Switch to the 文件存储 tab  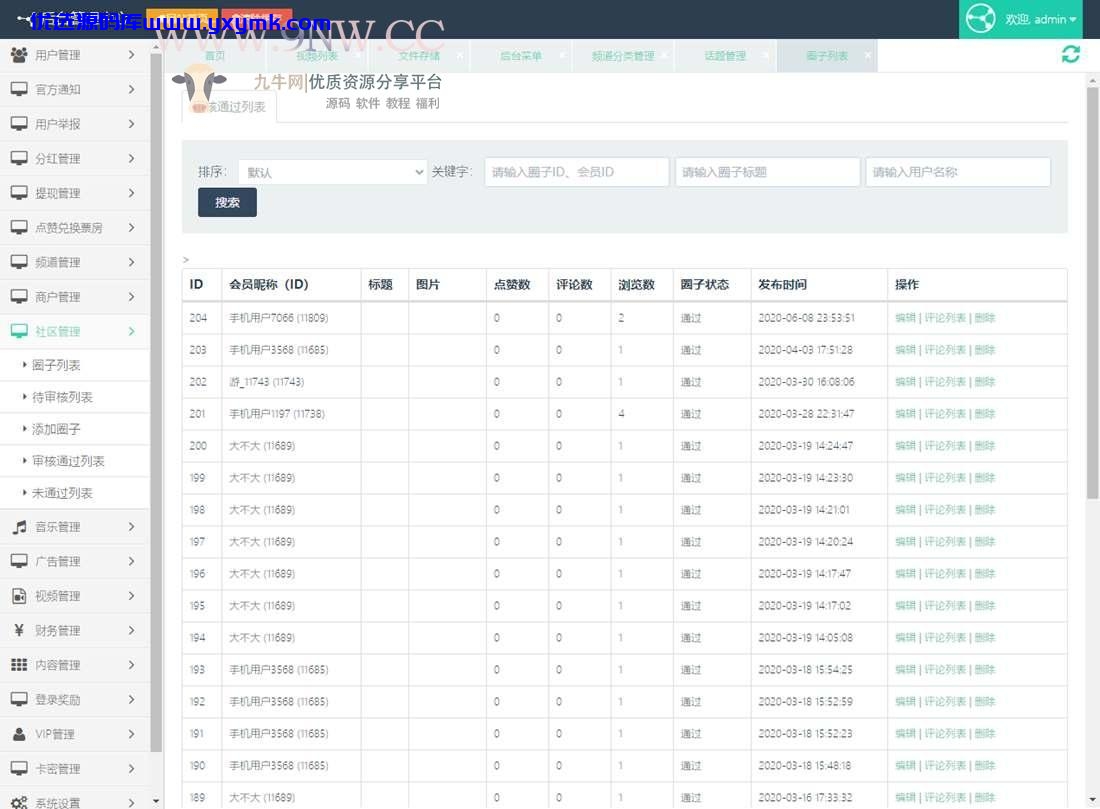pyautogui.click(x=419, y=55)
